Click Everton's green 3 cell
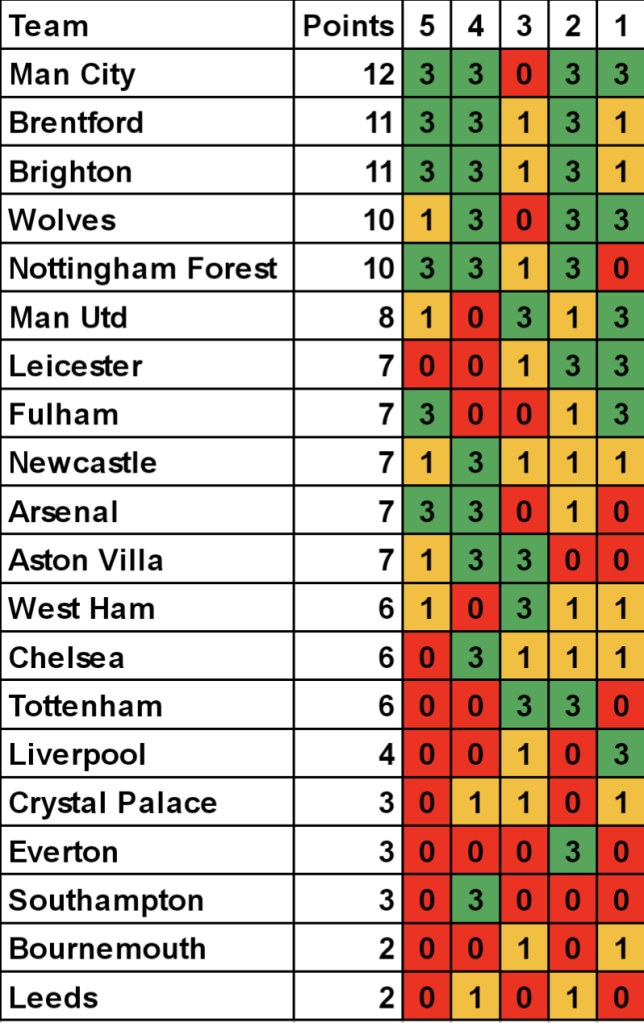This screenshot has width=644, height=1023. pos(573,851)
